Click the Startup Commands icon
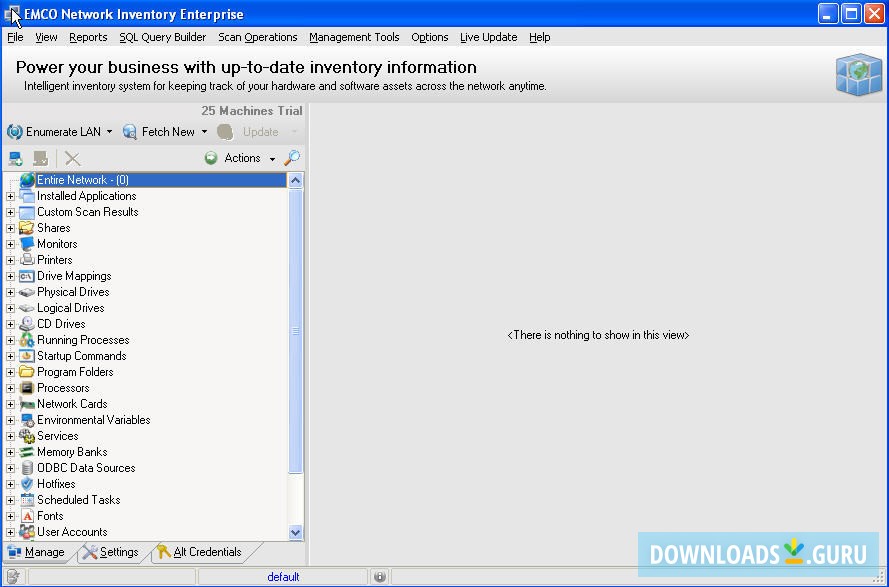The height and width of the screenshot is (587, 889). pyautogui.click(x=27, y=356)
